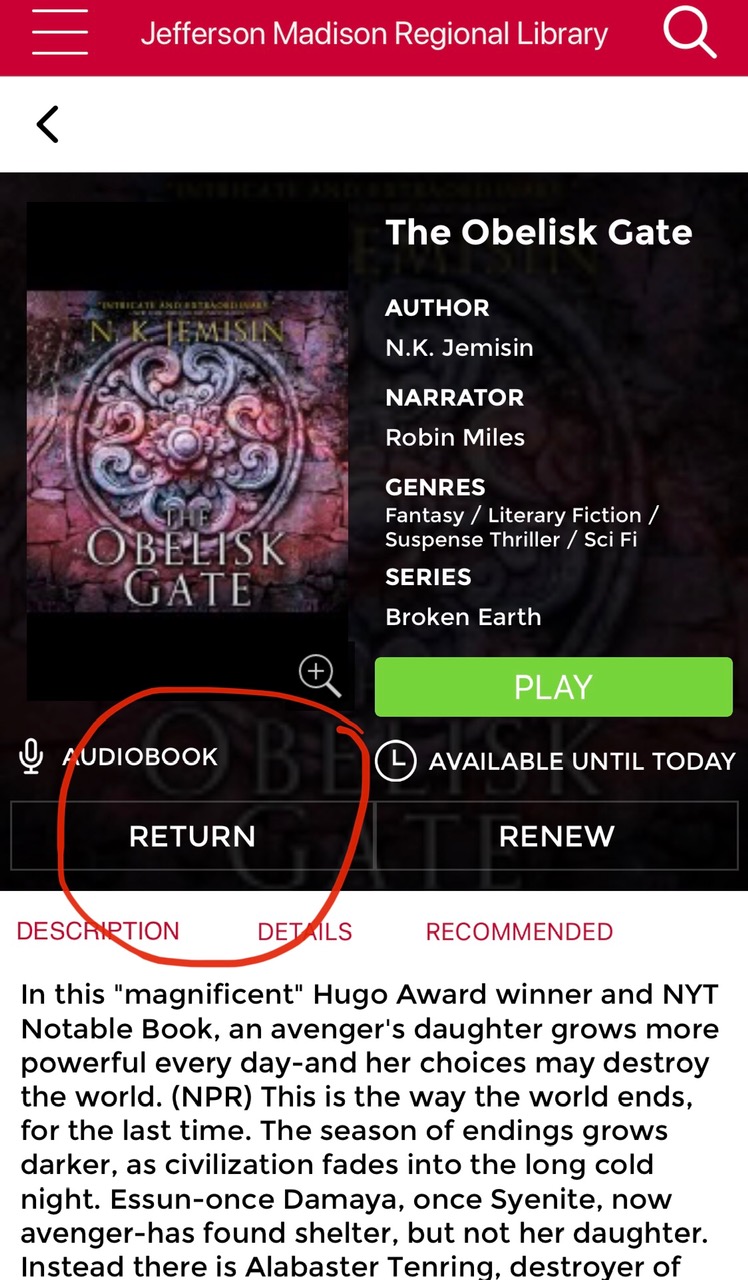This screenshot has width=748, height=1280.
Task: Select the Fantasy / Literary Fiction genres text
Action: pos(522,527)
